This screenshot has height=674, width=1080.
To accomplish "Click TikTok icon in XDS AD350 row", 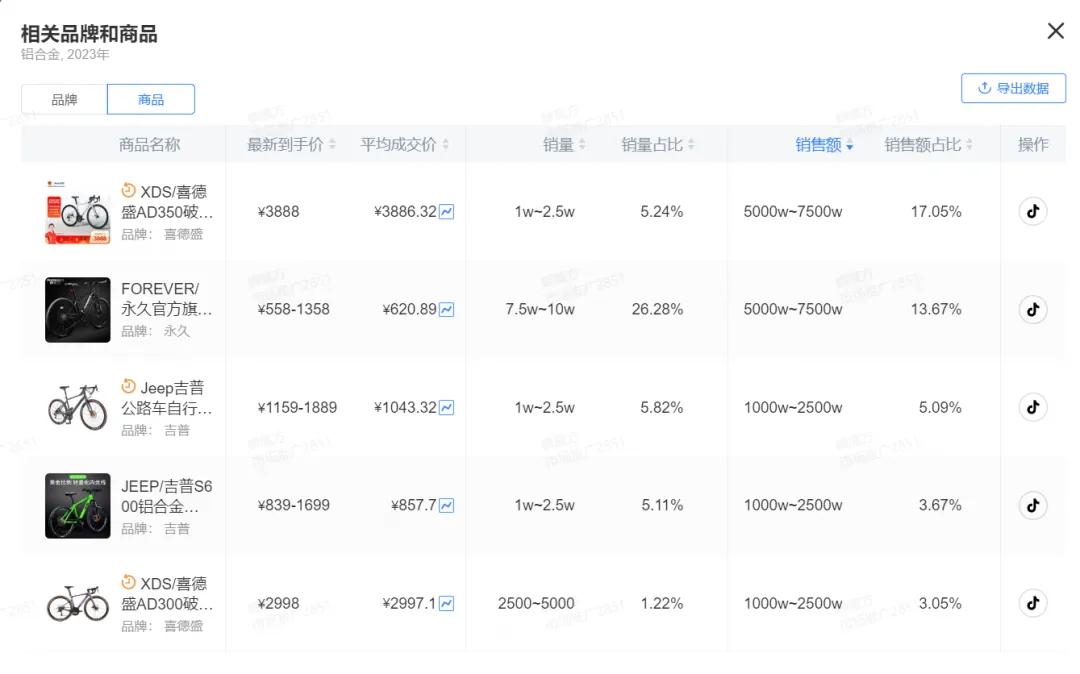I will pos(1032,212).
